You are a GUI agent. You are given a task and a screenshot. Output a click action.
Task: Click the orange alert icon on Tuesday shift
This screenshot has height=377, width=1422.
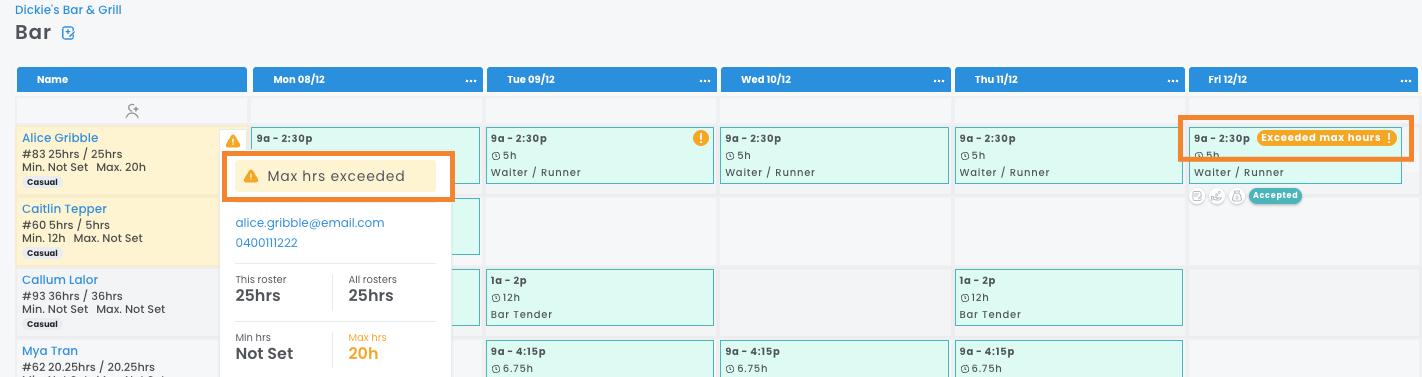coord(701,138)
